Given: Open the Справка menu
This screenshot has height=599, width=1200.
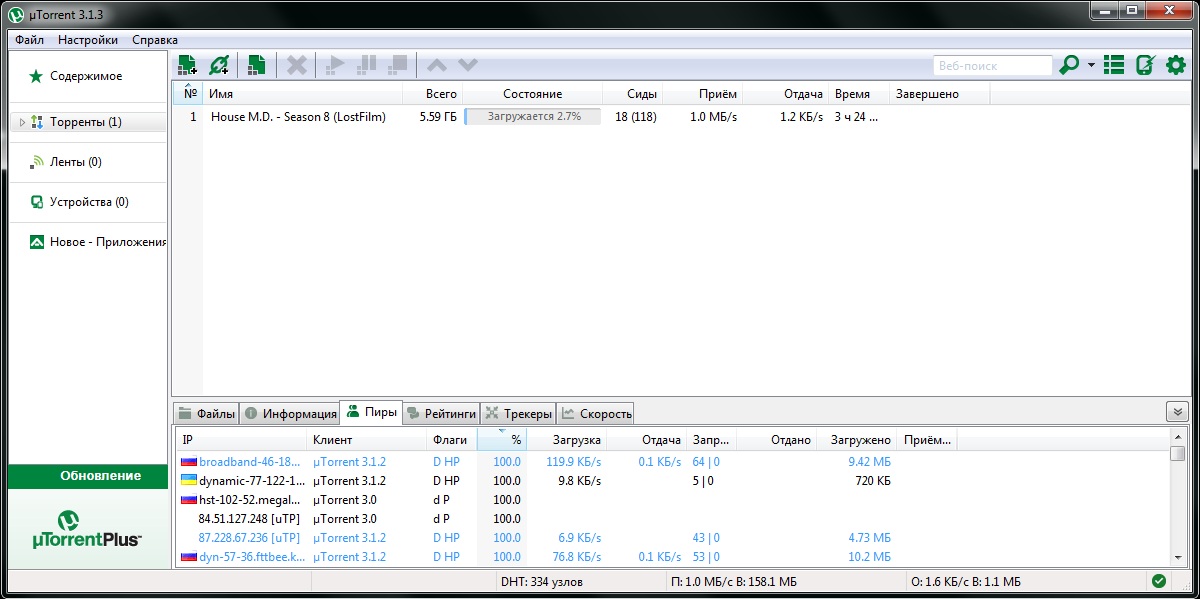Looking at the screenshot, I should click(x=155, y=40).
